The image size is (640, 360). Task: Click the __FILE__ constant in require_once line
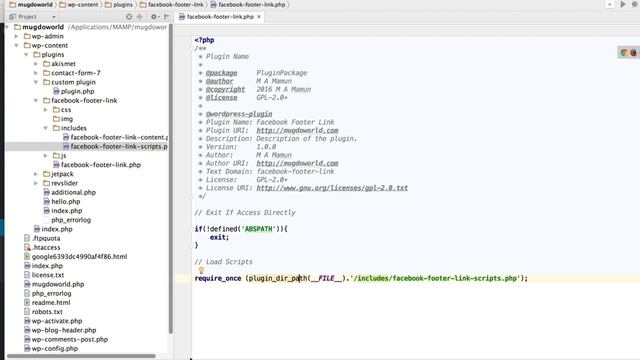326,278
